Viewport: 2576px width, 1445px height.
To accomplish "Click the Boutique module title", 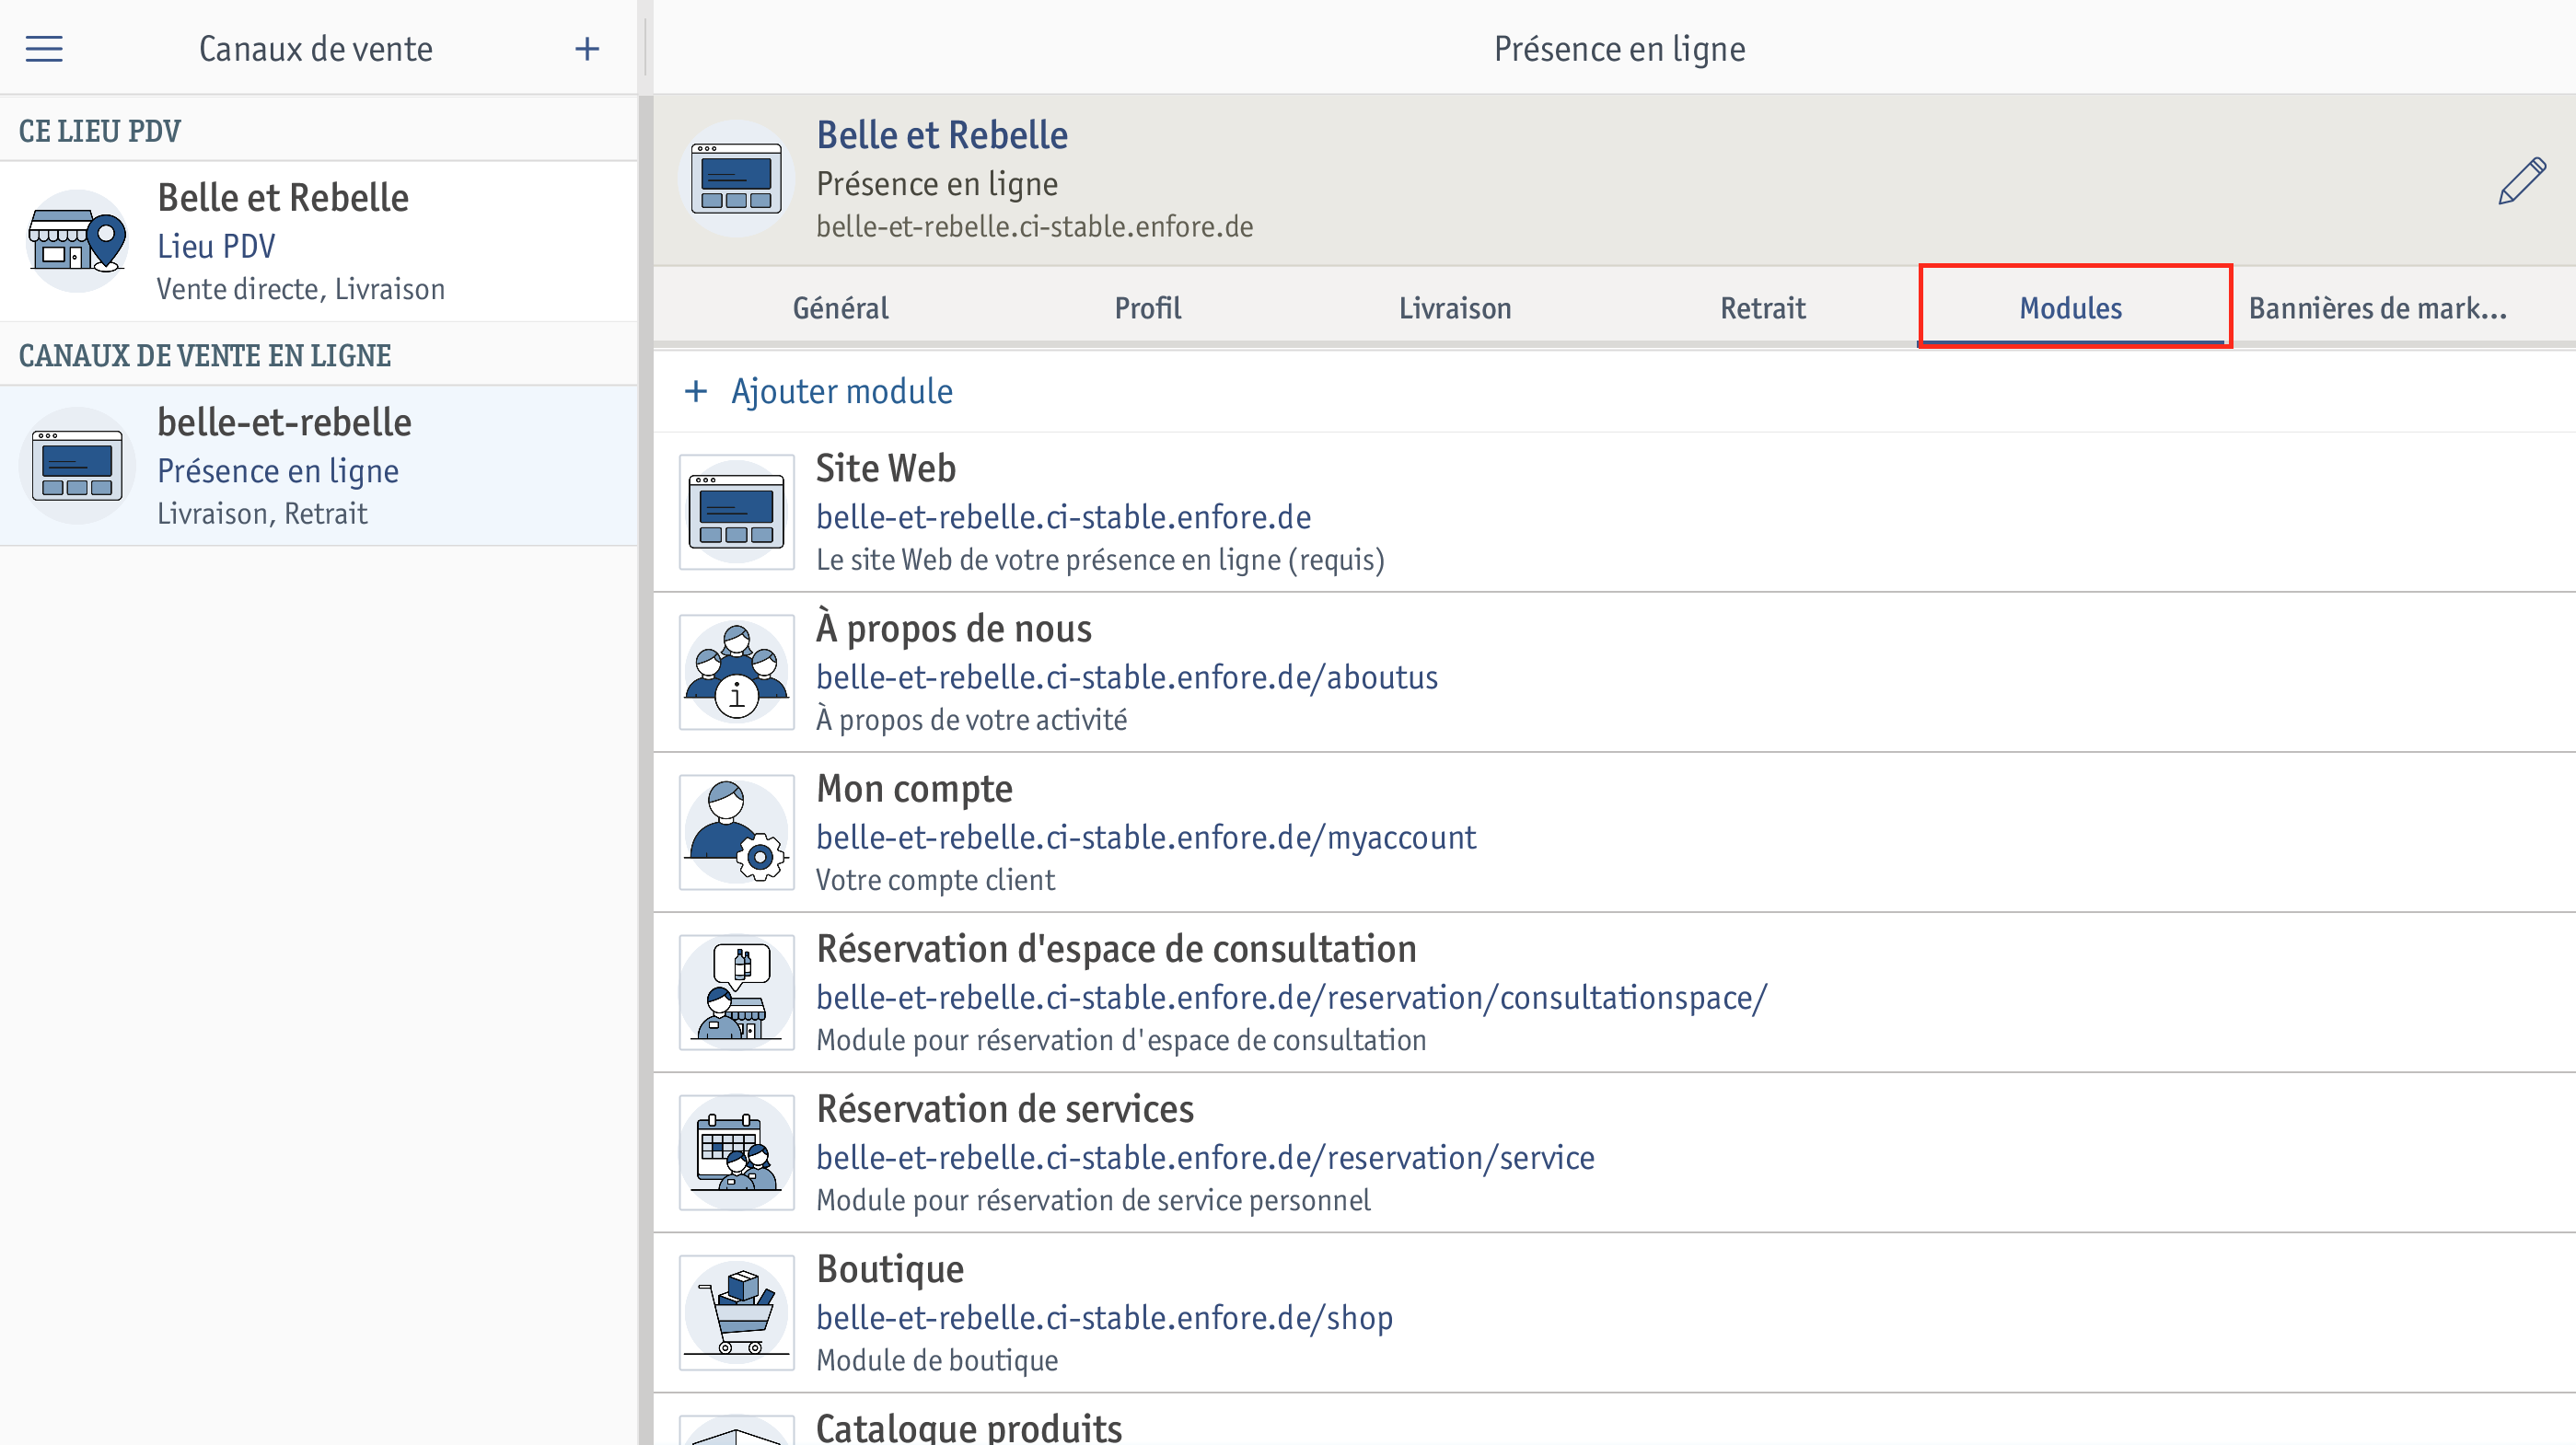I will point(890,1268).
